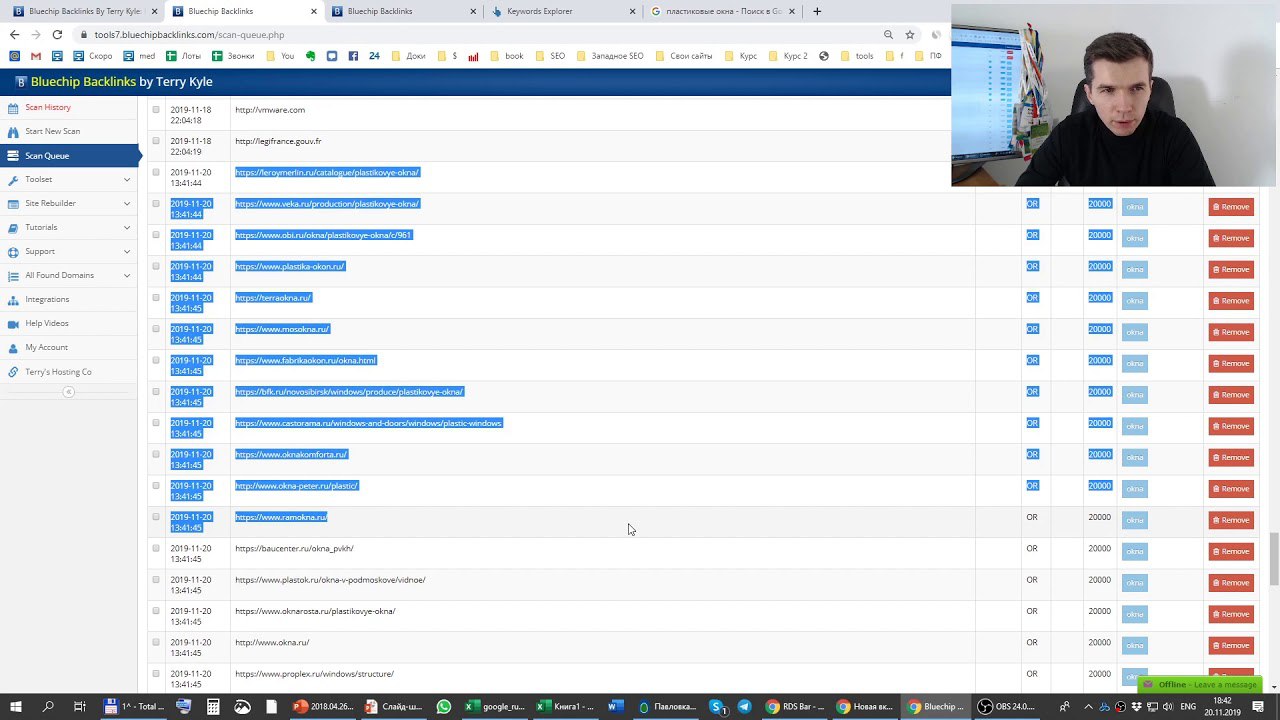Open Skype from the taskbar
Image resolution: width=1280 pixels, height=720 pixels.
pyautogui.click(x=716, y=706)
